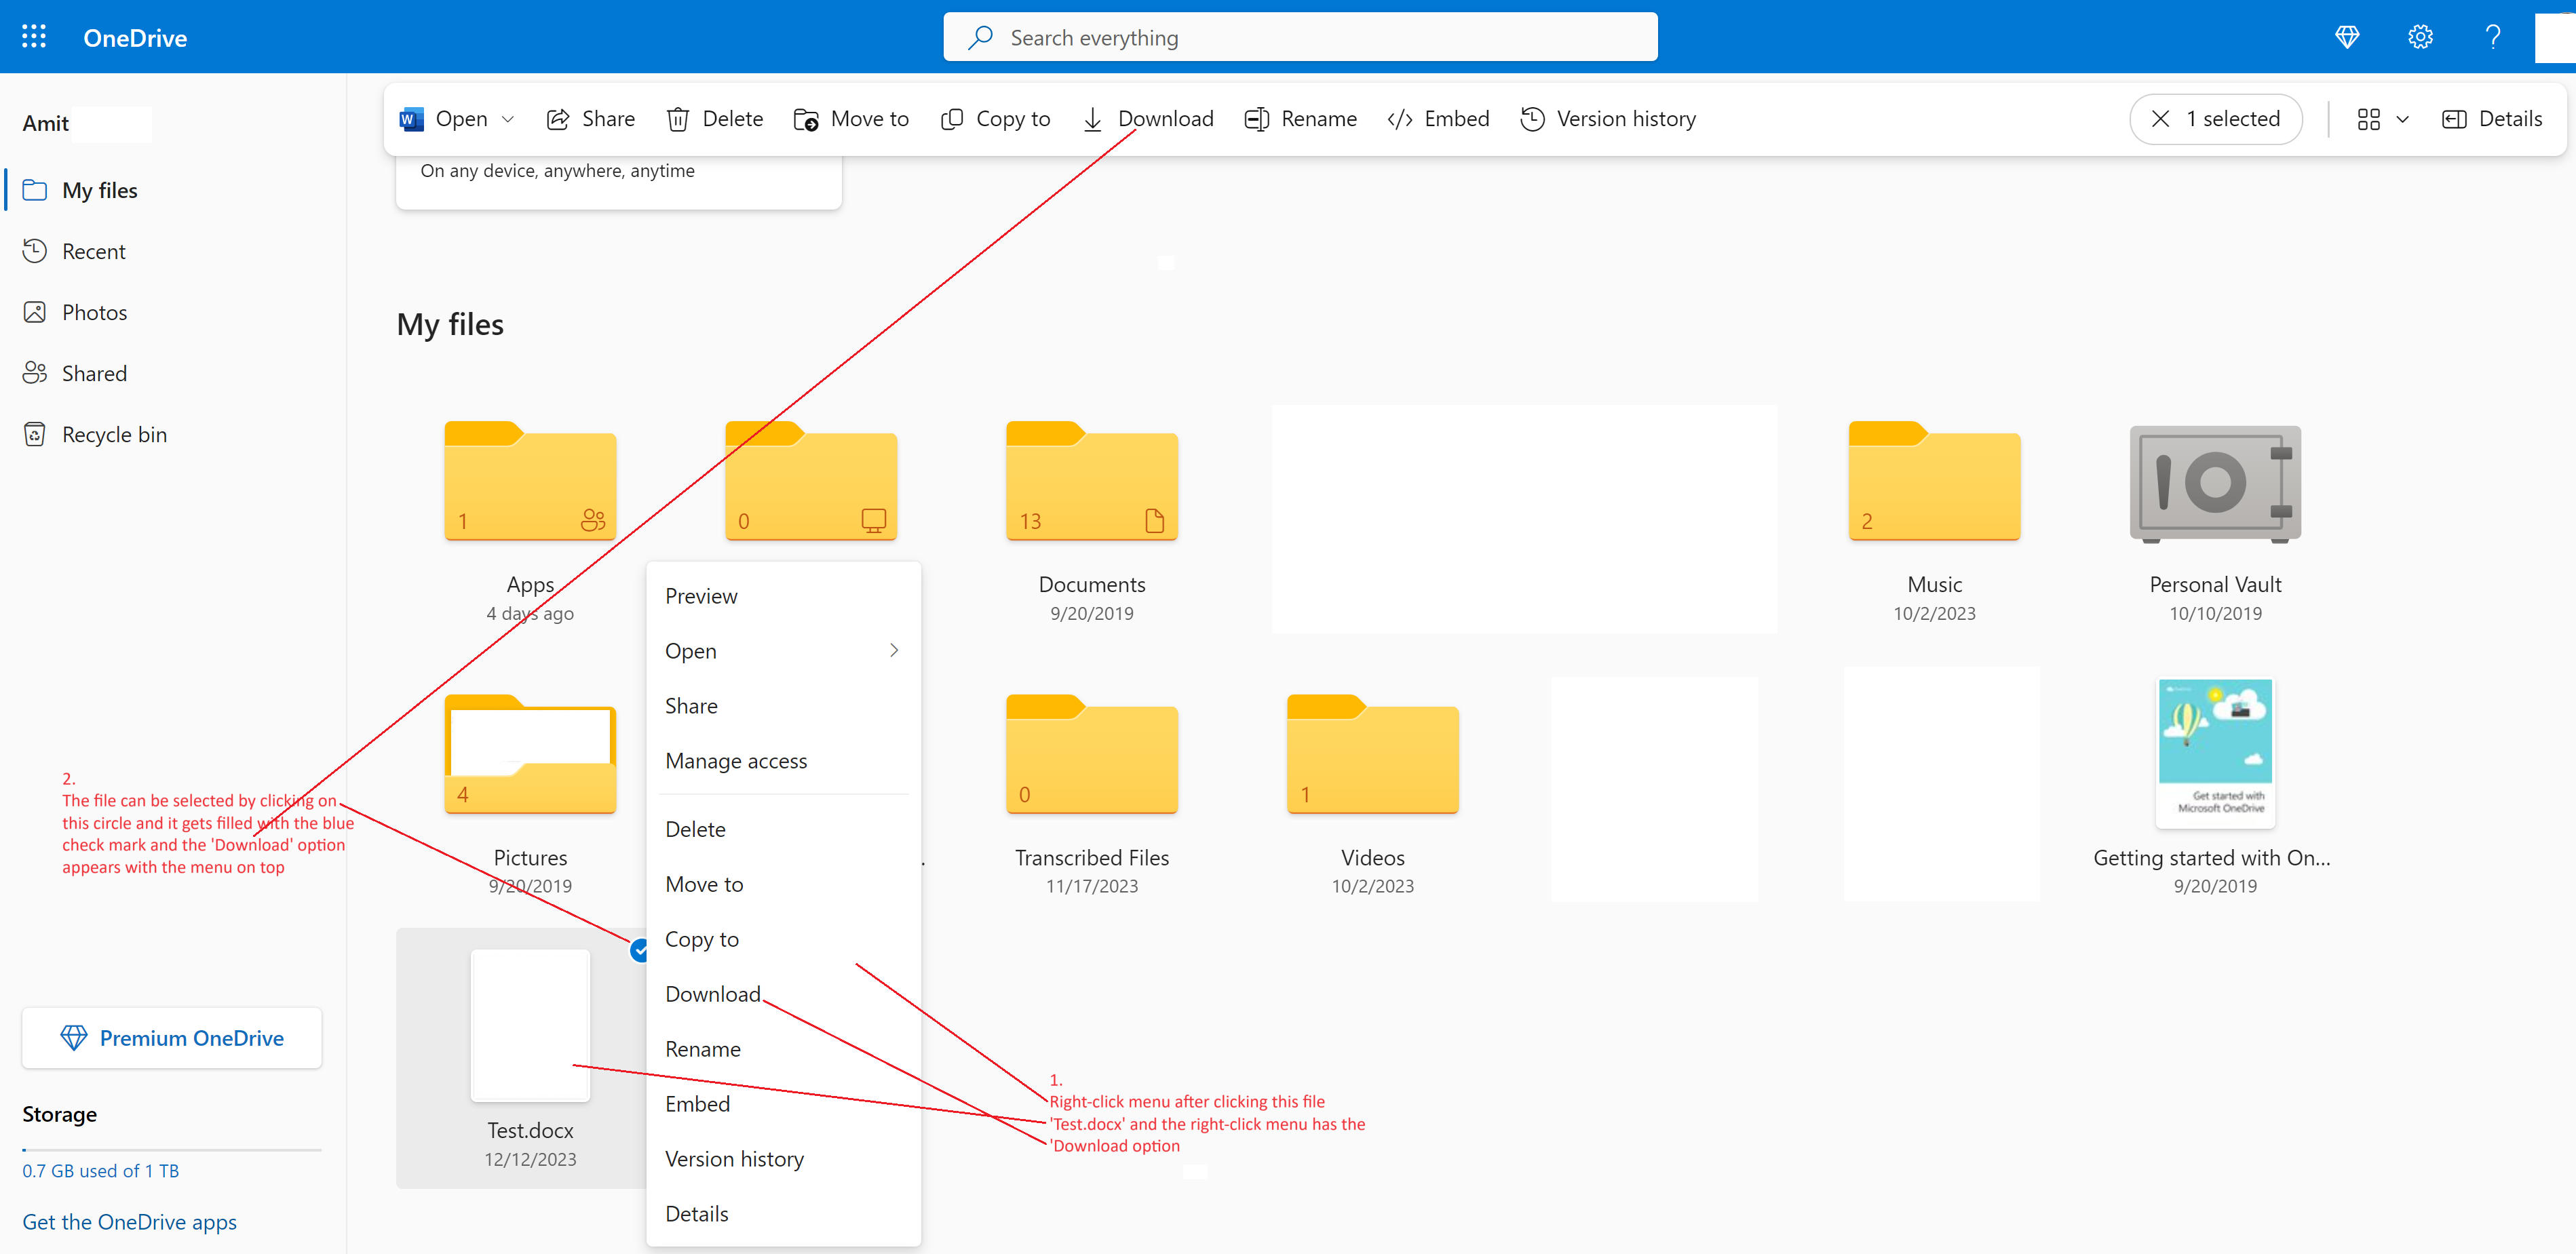The width and height of the screenshot is (2576, 1254).
Task: Expand the Open submenu in context menu
Action: 783,651
